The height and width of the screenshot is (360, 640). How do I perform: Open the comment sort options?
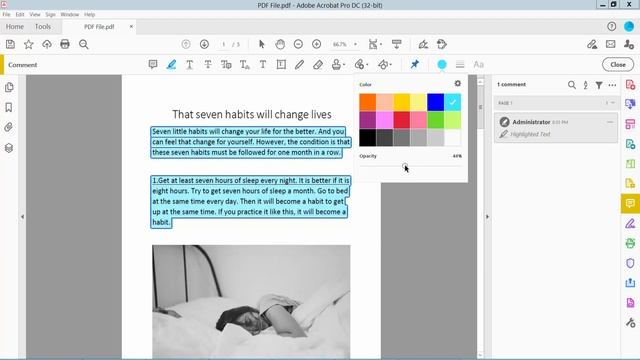coord(585,85)
